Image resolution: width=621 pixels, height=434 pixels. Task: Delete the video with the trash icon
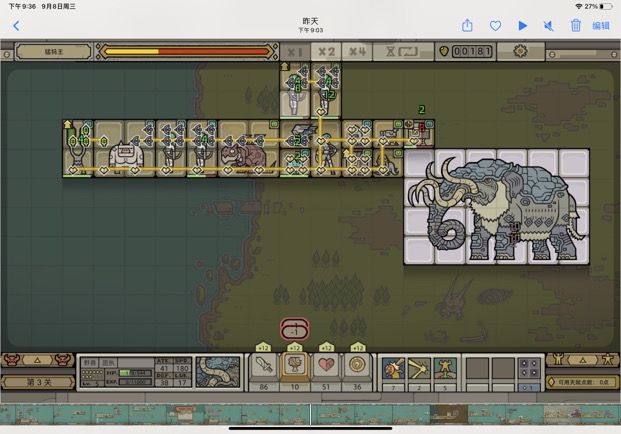tap(575, 26)
